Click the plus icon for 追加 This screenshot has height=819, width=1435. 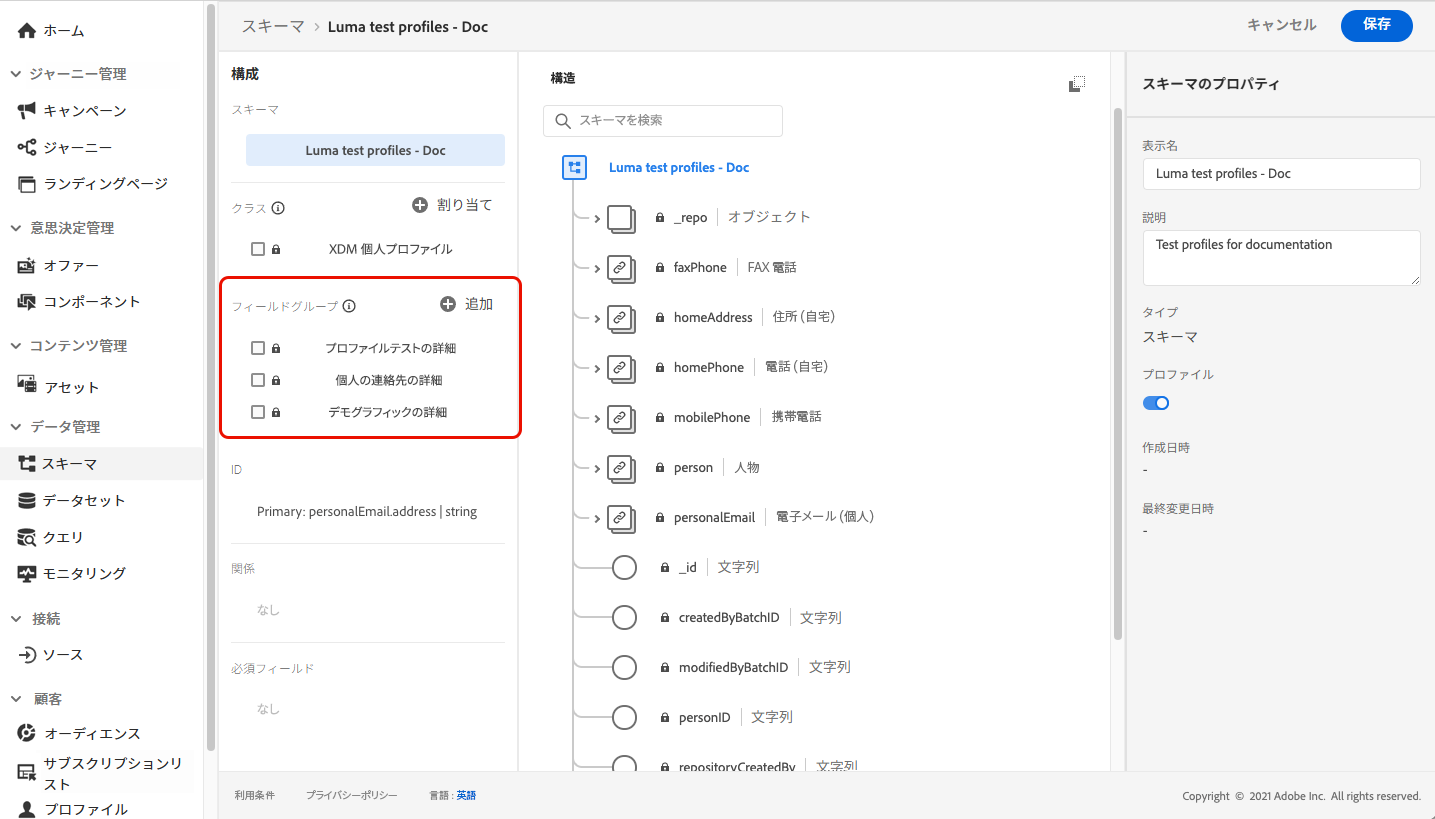point(448,304)
